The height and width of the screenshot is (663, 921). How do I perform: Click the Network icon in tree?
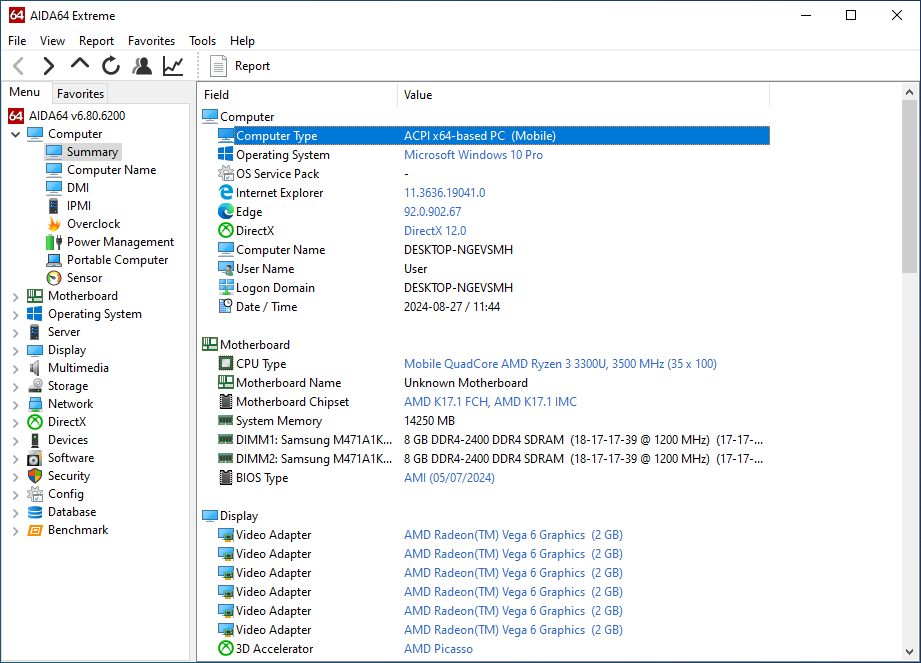(35, 404)
